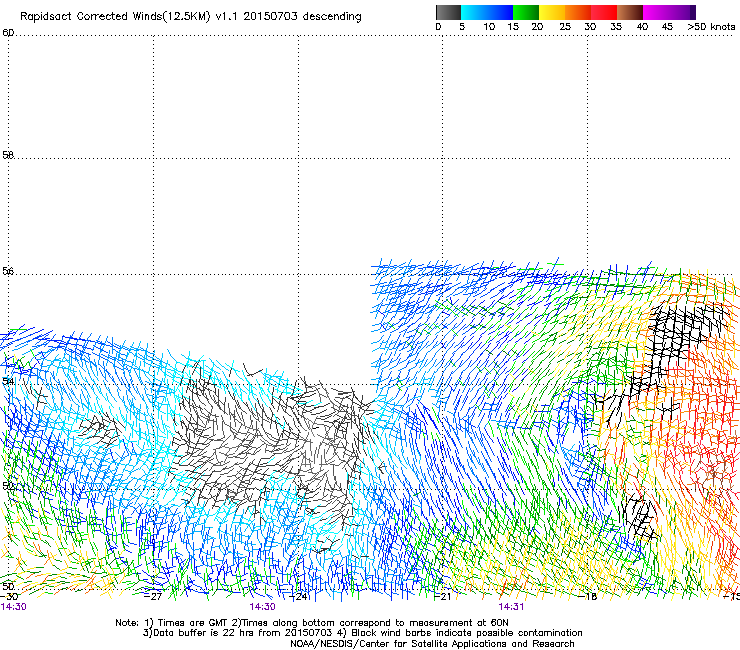Screen dimensions: 740x650
Task: Select the red 30-35 knots legend segment
Action: coord(604,12)
